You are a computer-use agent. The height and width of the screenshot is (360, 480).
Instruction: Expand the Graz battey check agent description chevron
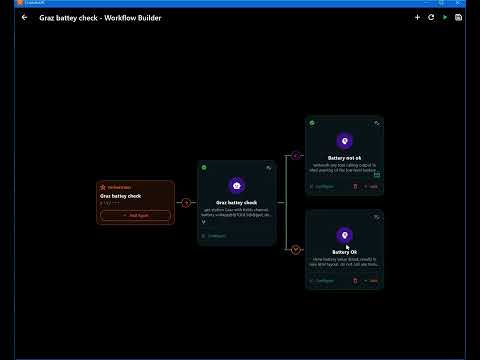click(203, 222)
